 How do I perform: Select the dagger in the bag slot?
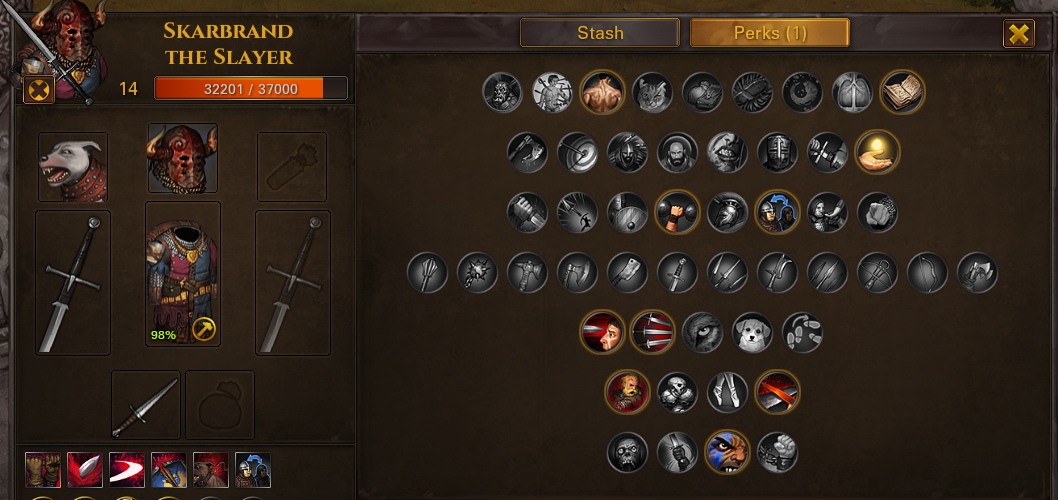146,405
